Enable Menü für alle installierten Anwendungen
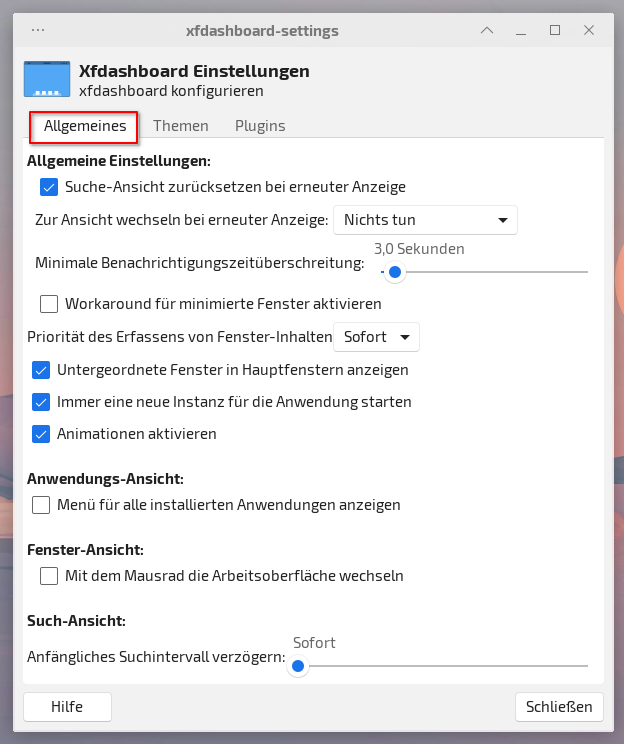The height and width of the screenshot is (744, 624). (x=41, y=505)
